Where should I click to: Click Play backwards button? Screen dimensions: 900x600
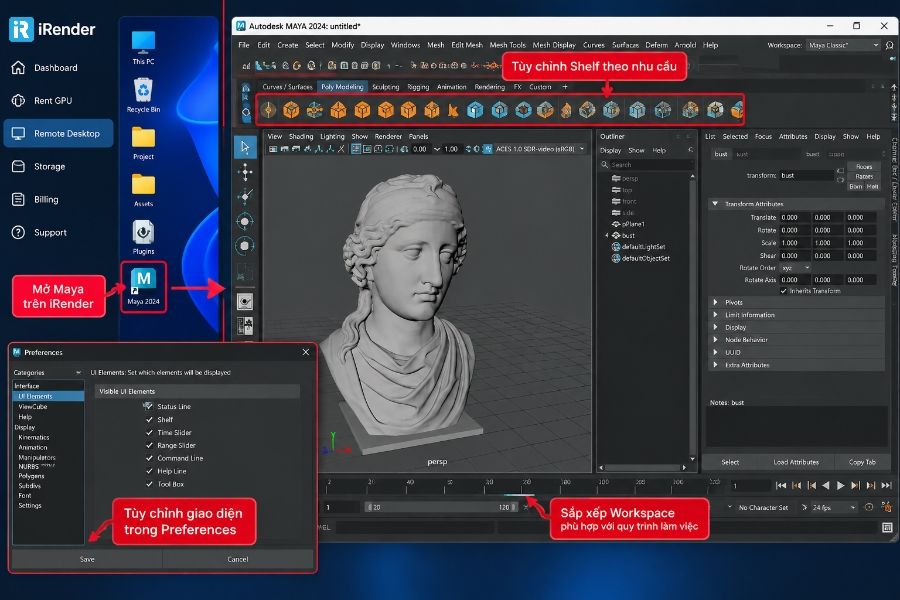point(825,486)
